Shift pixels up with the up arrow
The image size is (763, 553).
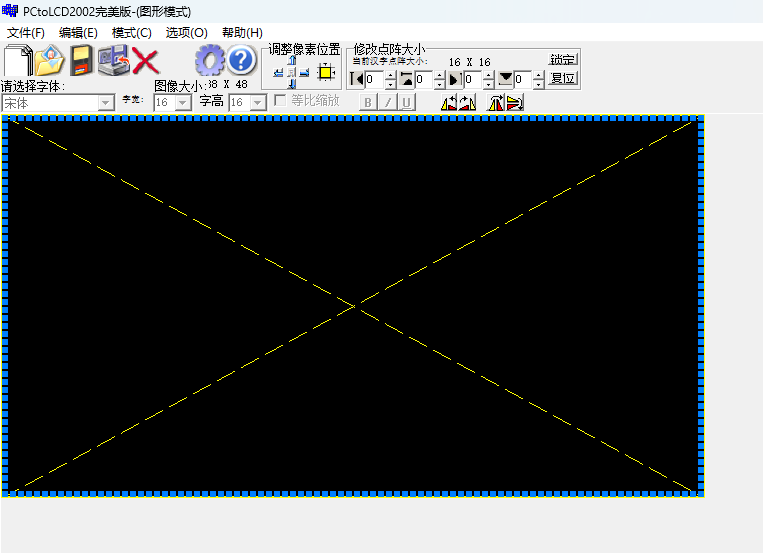292,60
